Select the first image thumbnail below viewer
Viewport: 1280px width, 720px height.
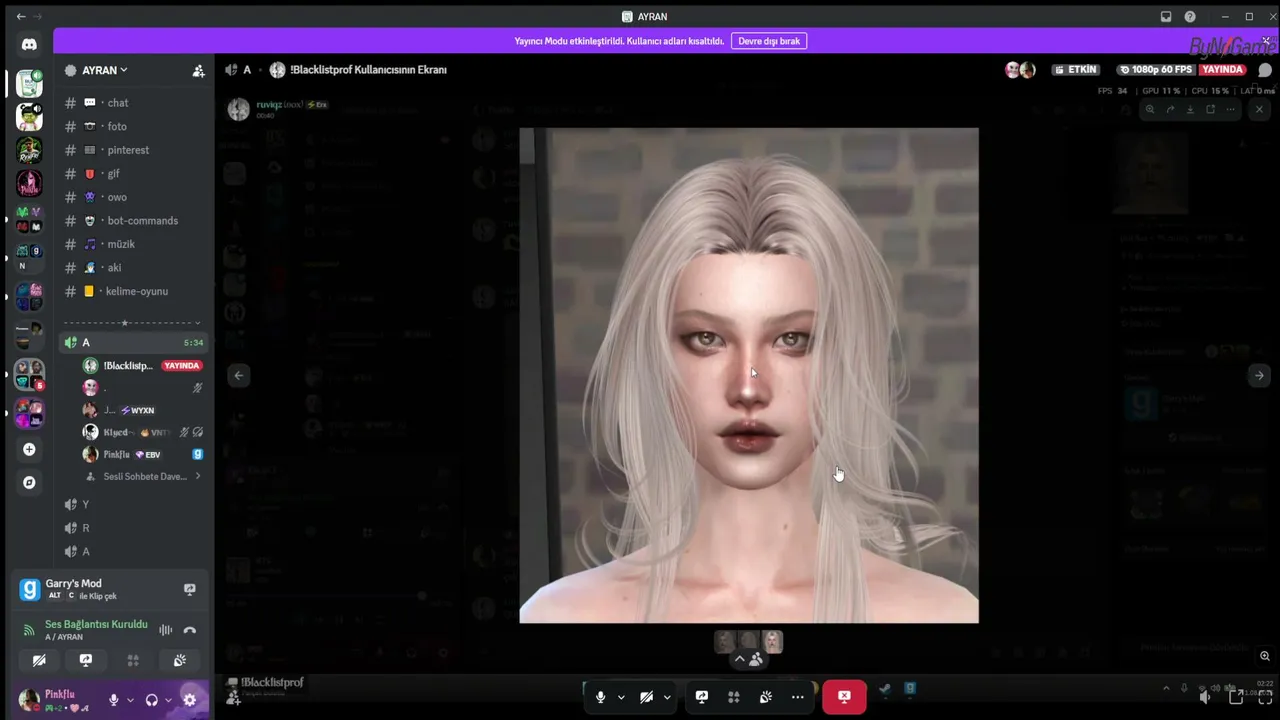(725, 641)
